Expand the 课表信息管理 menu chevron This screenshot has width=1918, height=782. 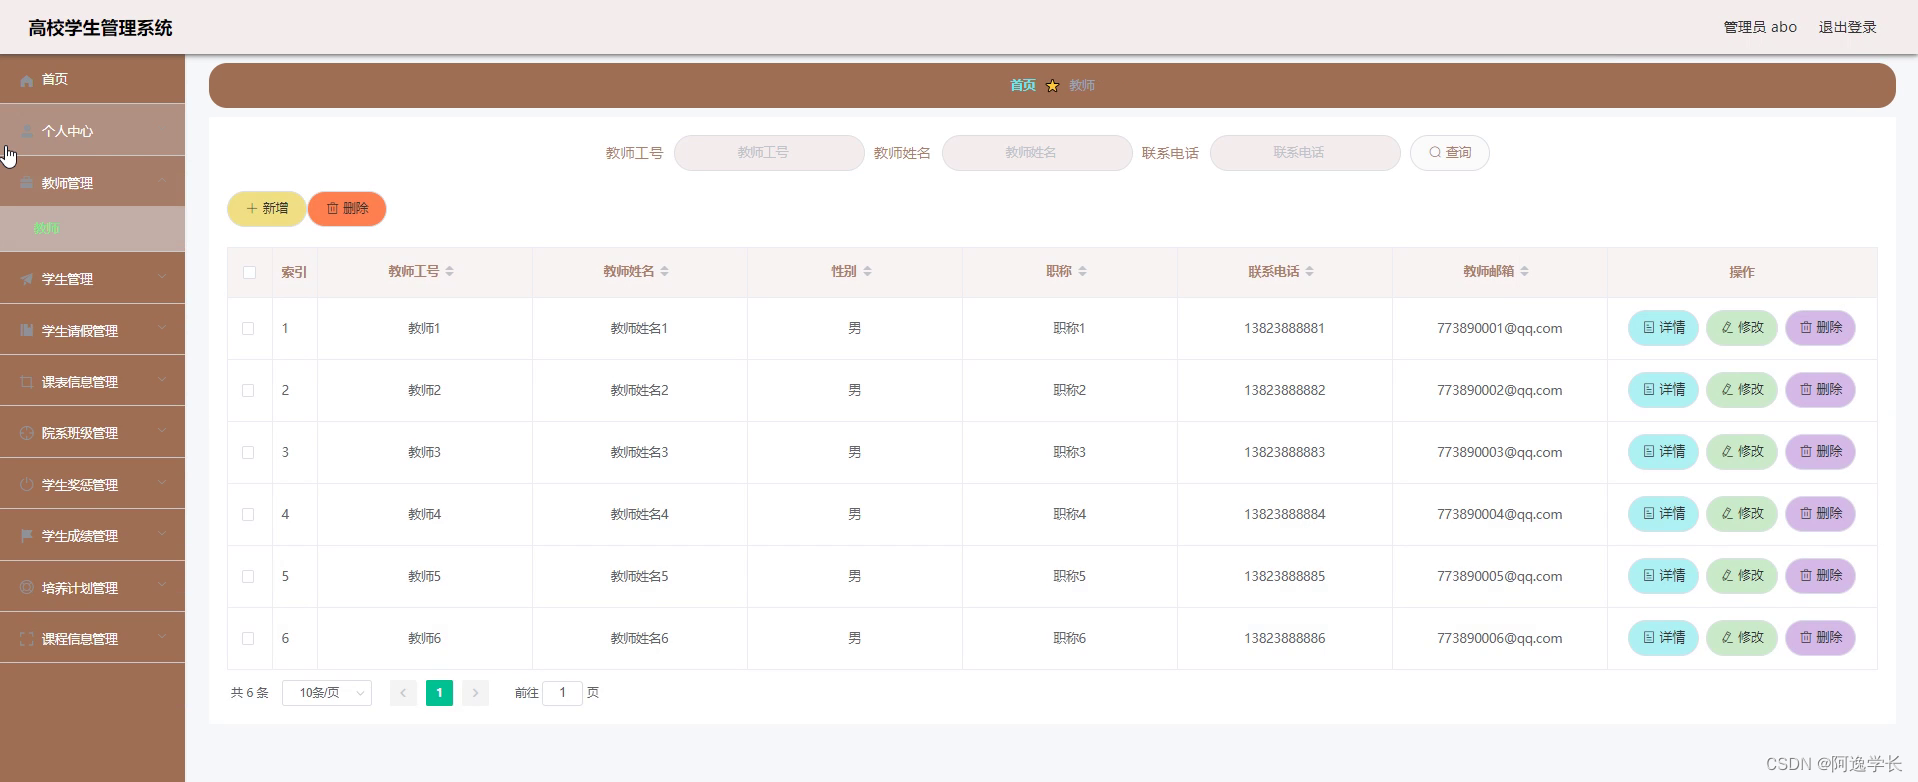click(x=162, y=379)
